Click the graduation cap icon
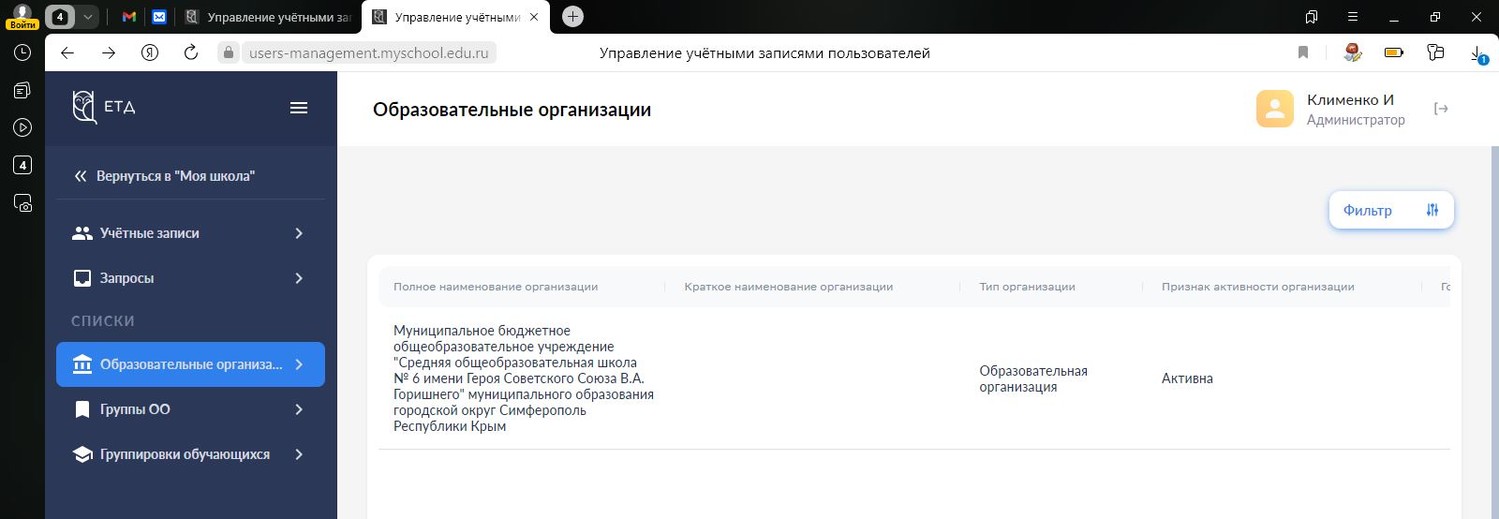The height and width of the screenshot is (519, 1499). (x=83, y=454)
